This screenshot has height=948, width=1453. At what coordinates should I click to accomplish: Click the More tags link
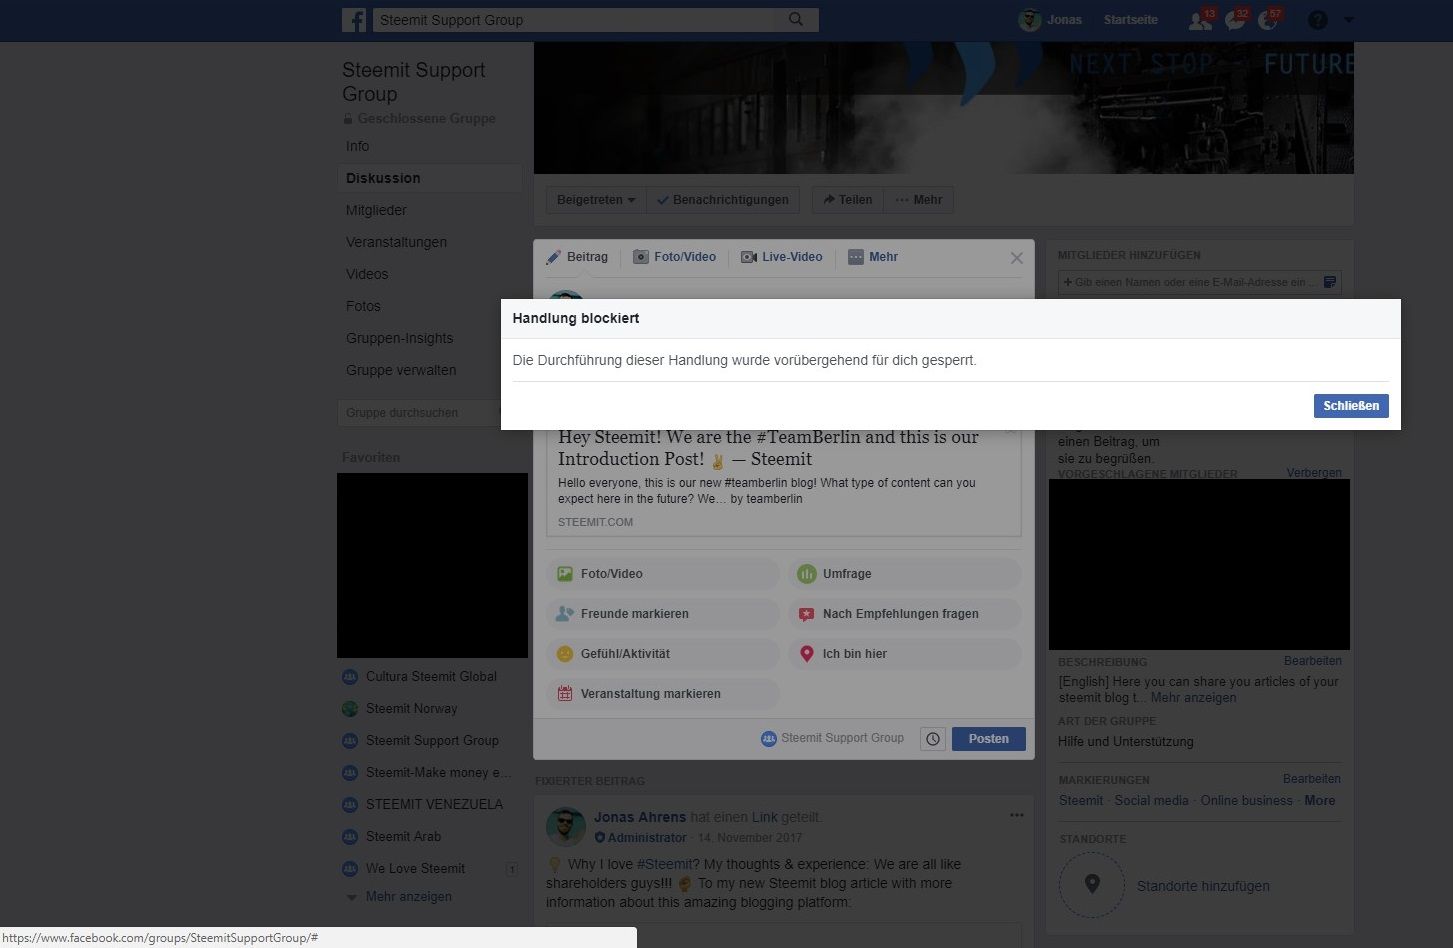[1320, 801]
